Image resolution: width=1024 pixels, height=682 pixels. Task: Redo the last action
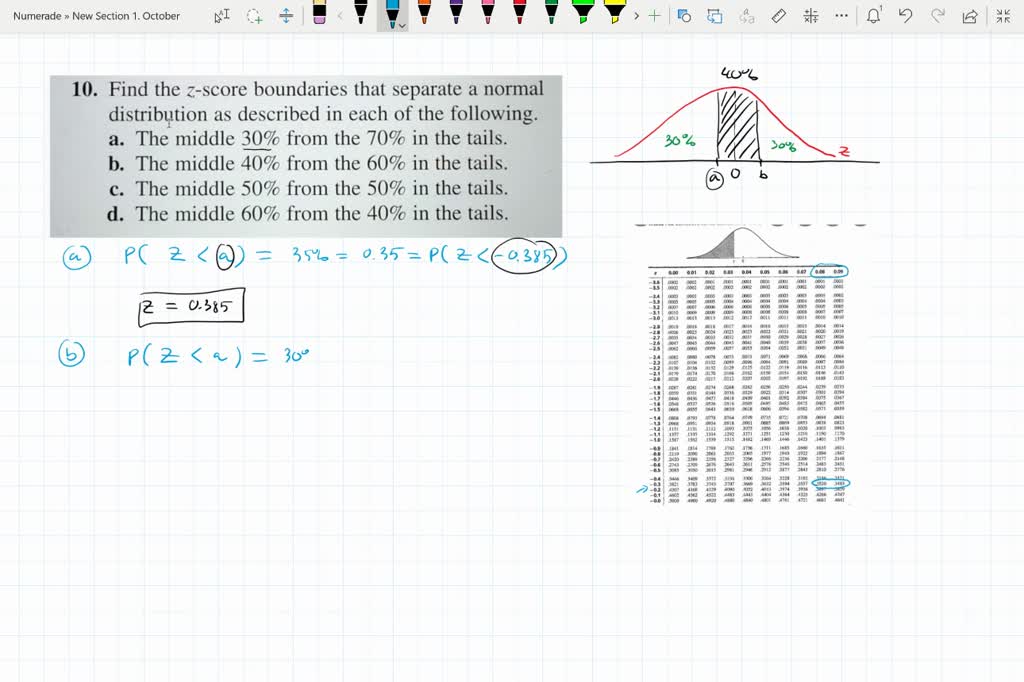point(938,16)
